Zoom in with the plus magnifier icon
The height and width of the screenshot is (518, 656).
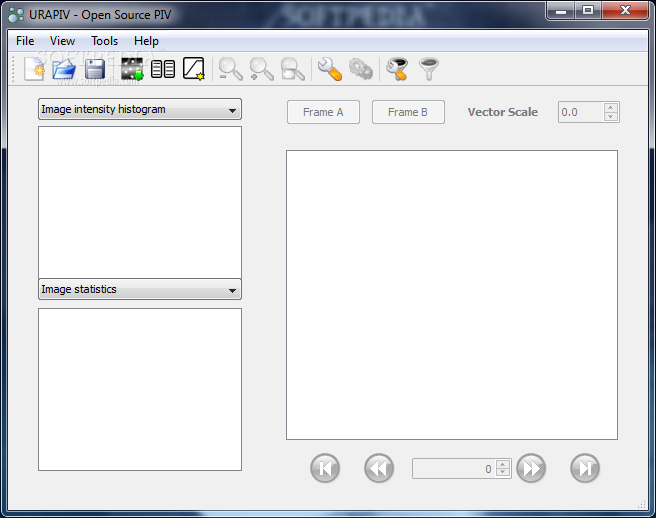261,69
